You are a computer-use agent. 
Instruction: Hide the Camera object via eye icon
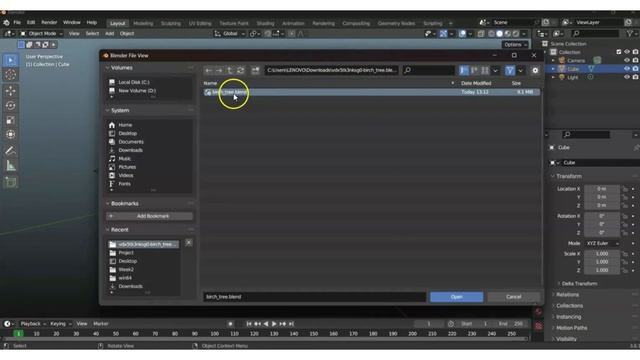[627, 60]
